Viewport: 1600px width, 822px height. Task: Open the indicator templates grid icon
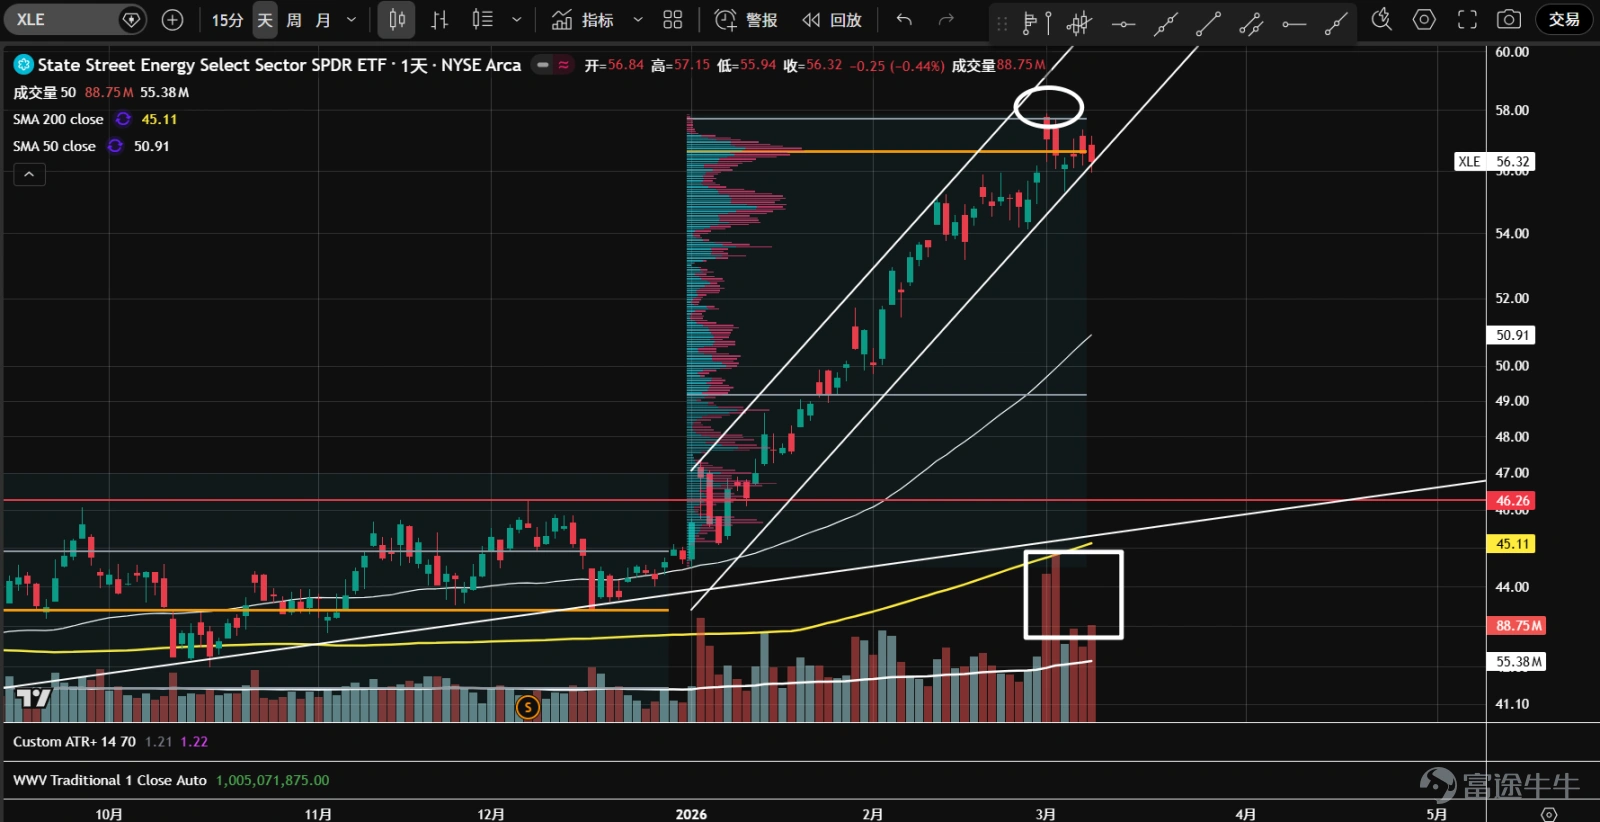point(673,20)
